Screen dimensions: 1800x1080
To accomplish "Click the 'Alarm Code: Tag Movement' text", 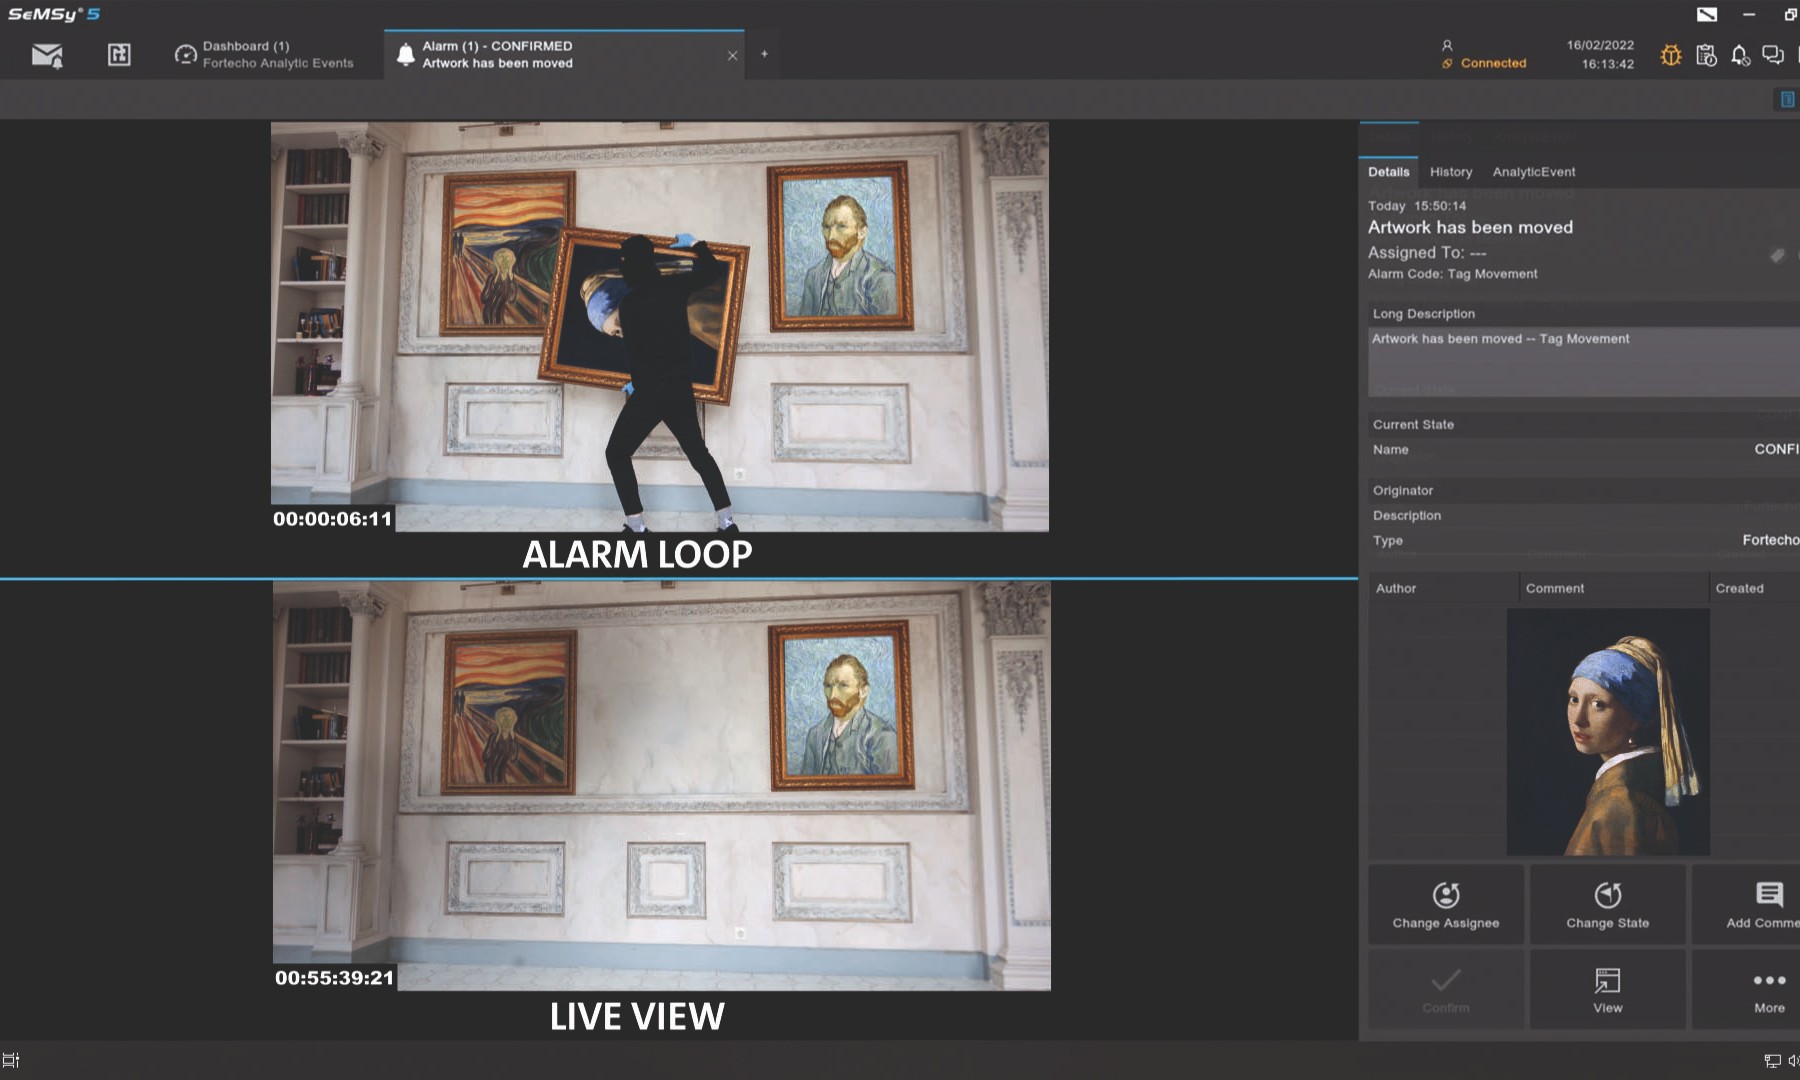I will point(1453,274).
